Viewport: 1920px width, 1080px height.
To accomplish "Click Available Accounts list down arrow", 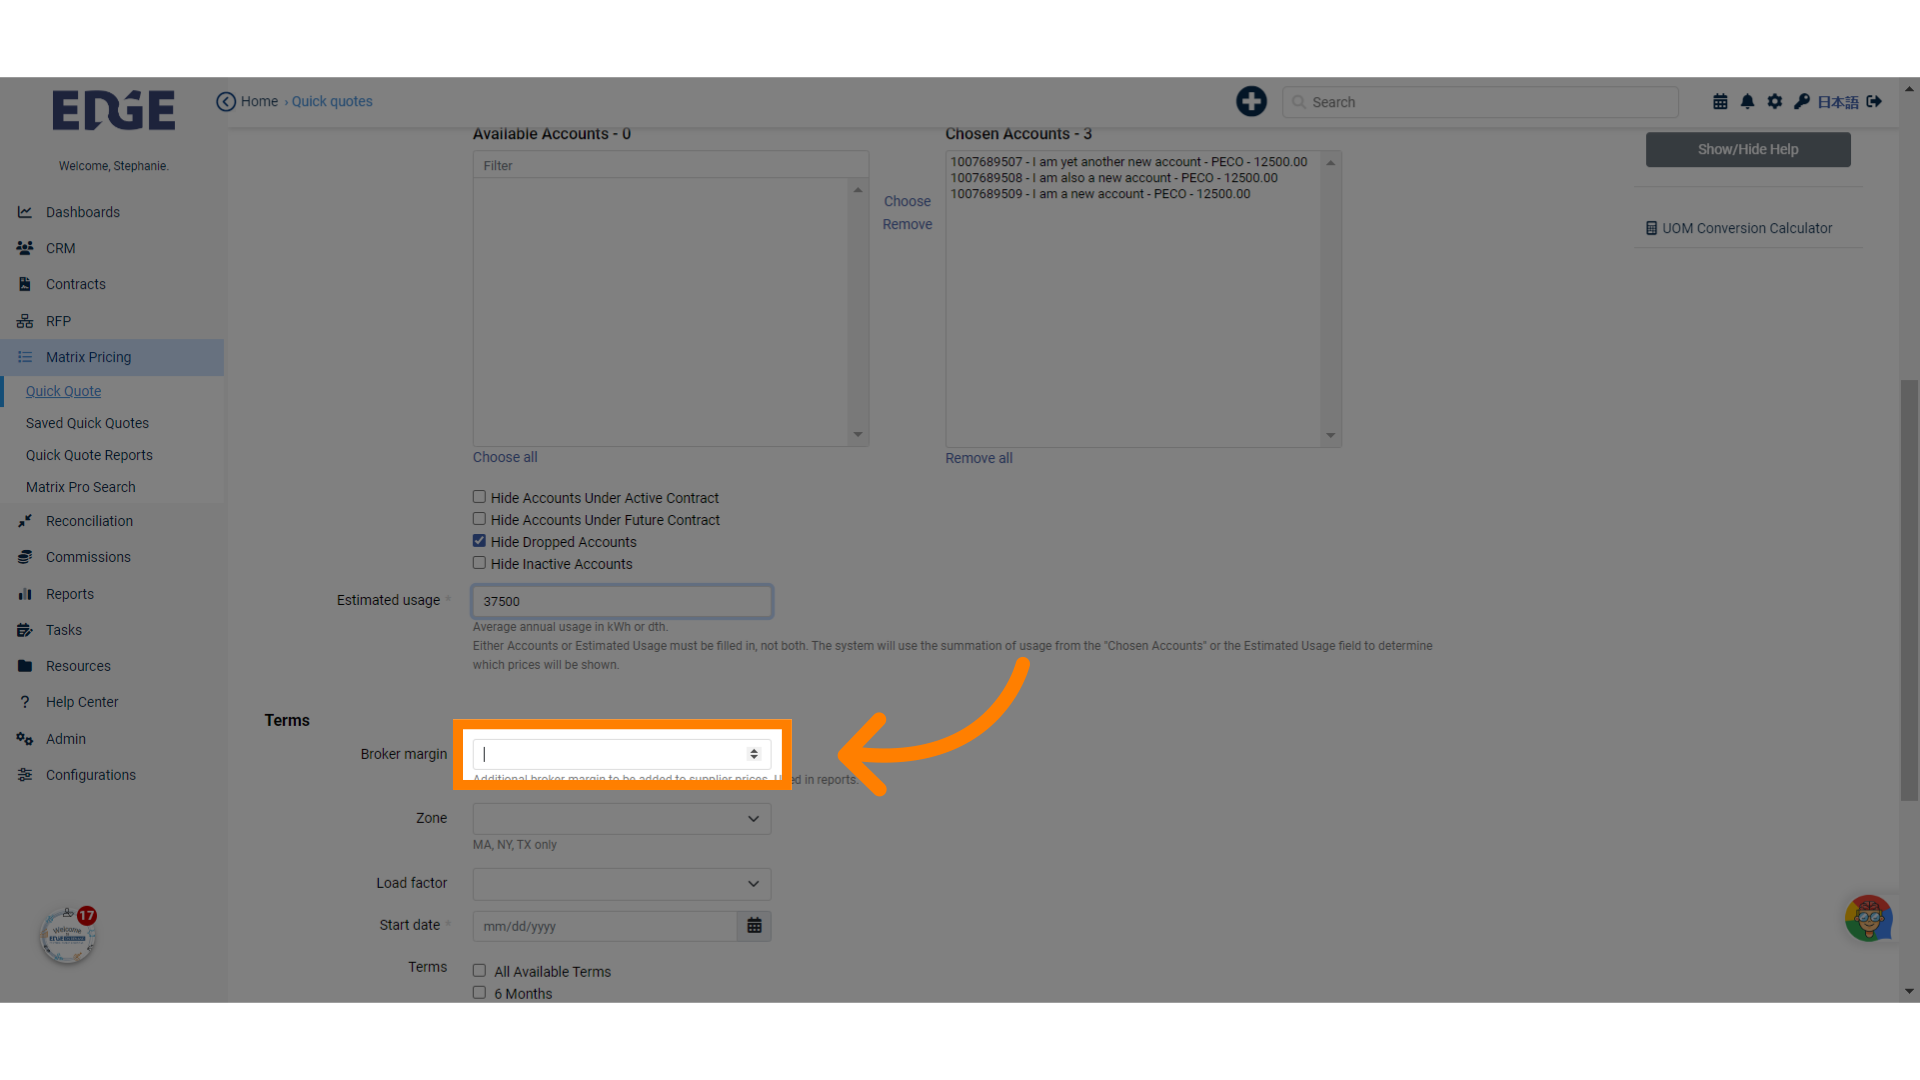I will tap(857, 435).
